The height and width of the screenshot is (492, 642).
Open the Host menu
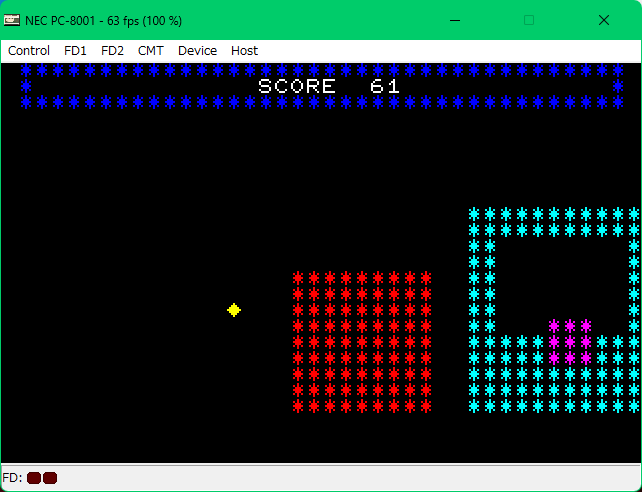tap(244, 50)
